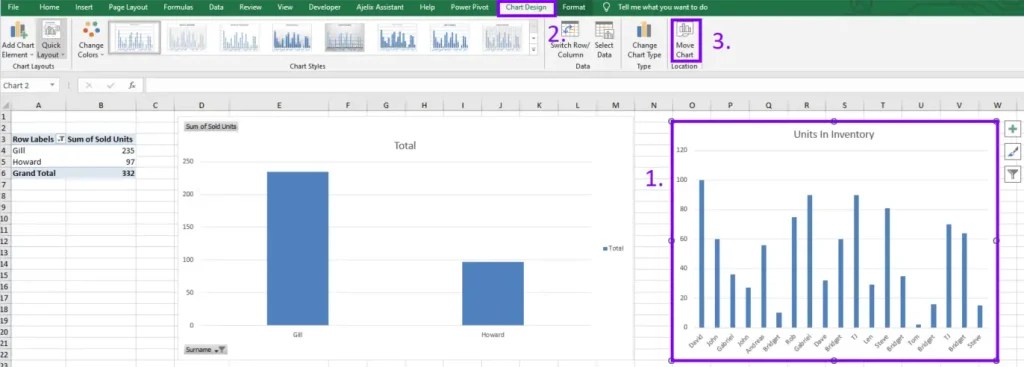
Task: Click Switch Row/Column in Data group
Action: tap(569, 40)
